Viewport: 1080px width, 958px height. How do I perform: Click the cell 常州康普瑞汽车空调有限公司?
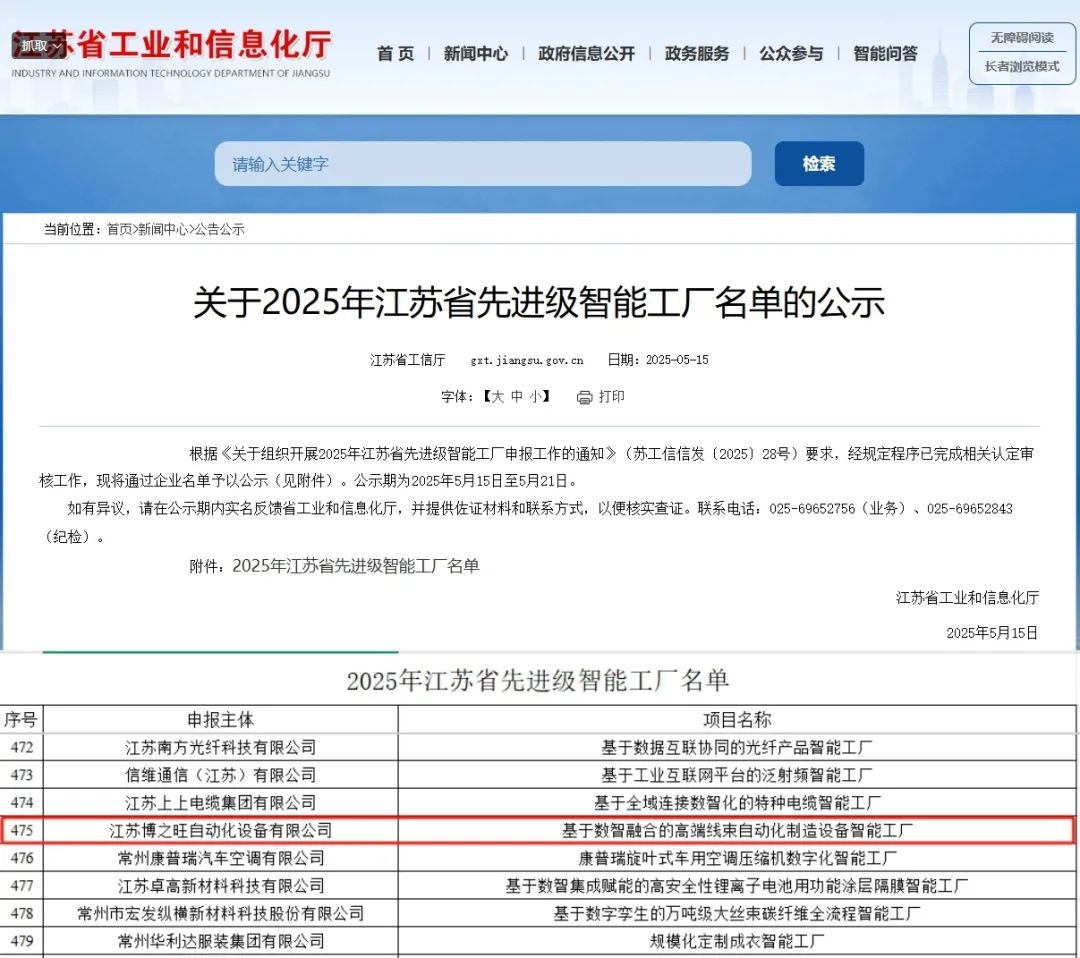coord(220,858)
